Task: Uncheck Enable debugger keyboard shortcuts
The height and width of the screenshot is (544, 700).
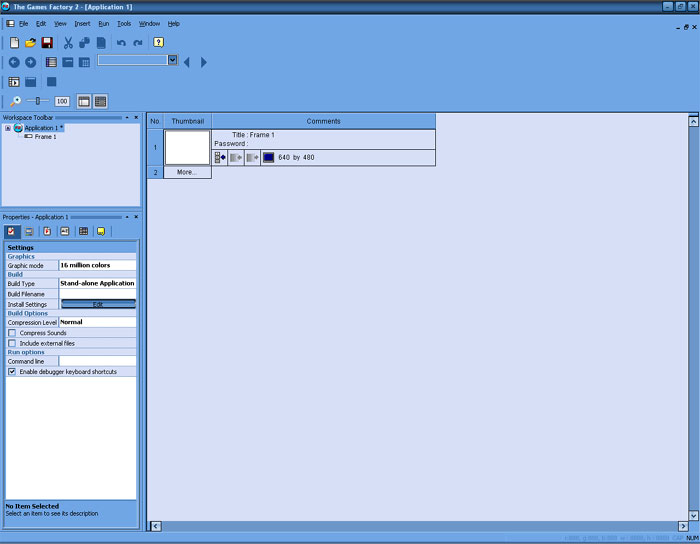Action: click(x=12, y=372)
